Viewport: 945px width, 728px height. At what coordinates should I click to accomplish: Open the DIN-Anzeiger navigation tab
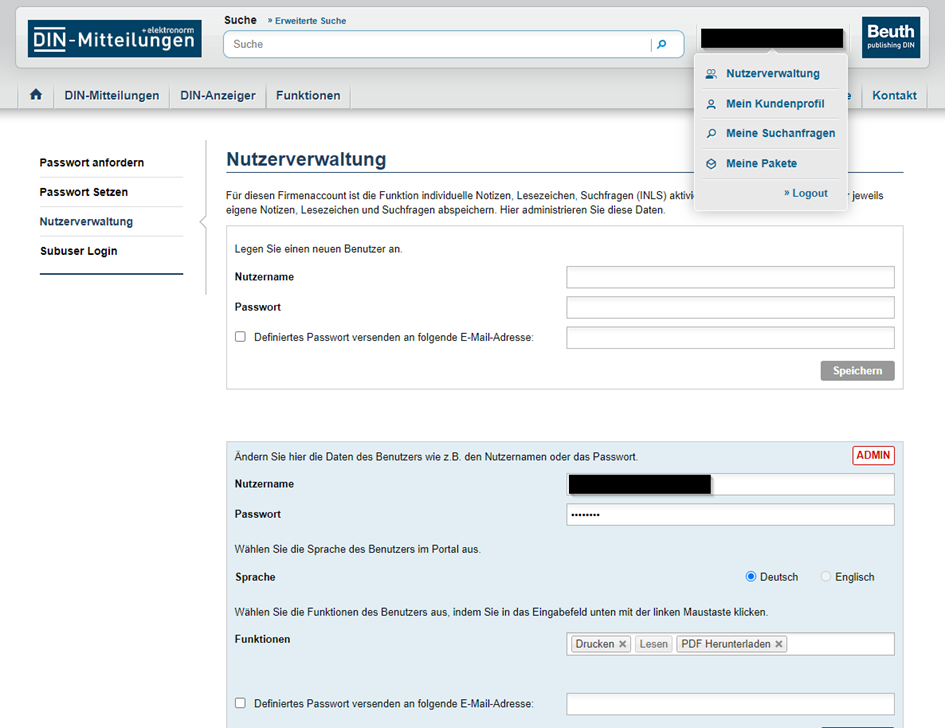(x=218, y=96)
